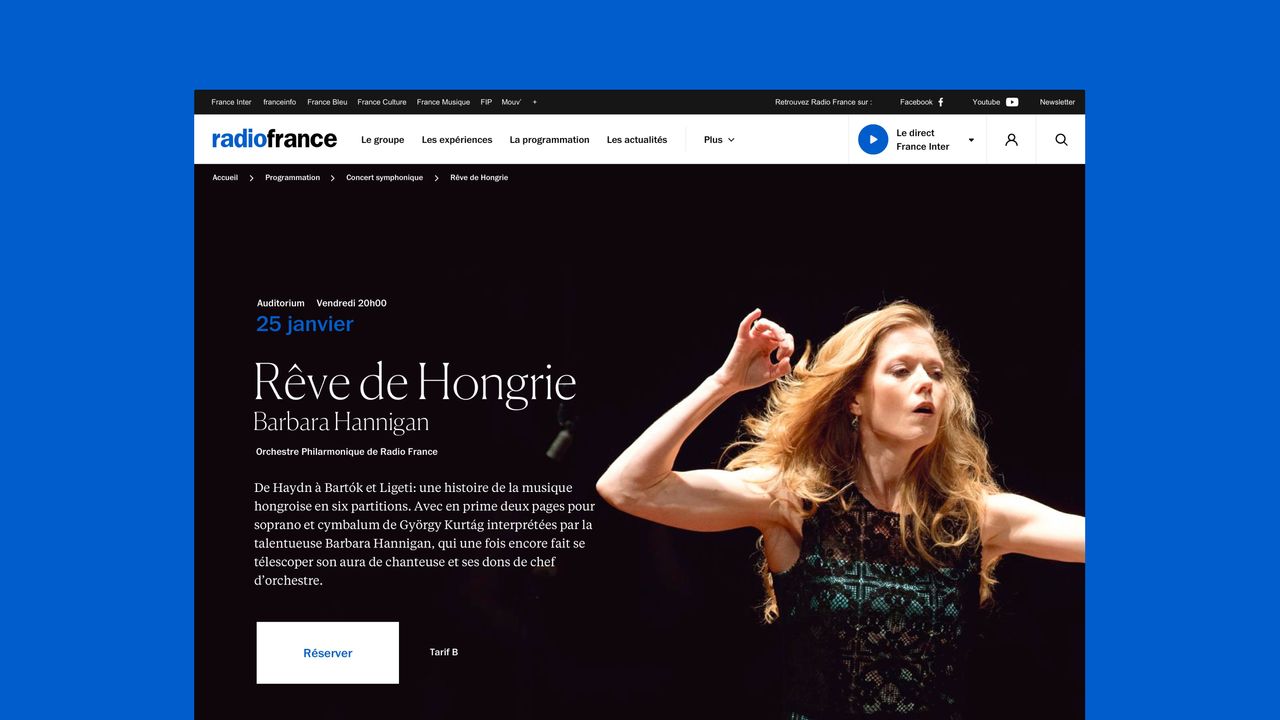
Task: Expand the Plus dropdown menu
Action: pyautogui.click(x=719, y=140)
